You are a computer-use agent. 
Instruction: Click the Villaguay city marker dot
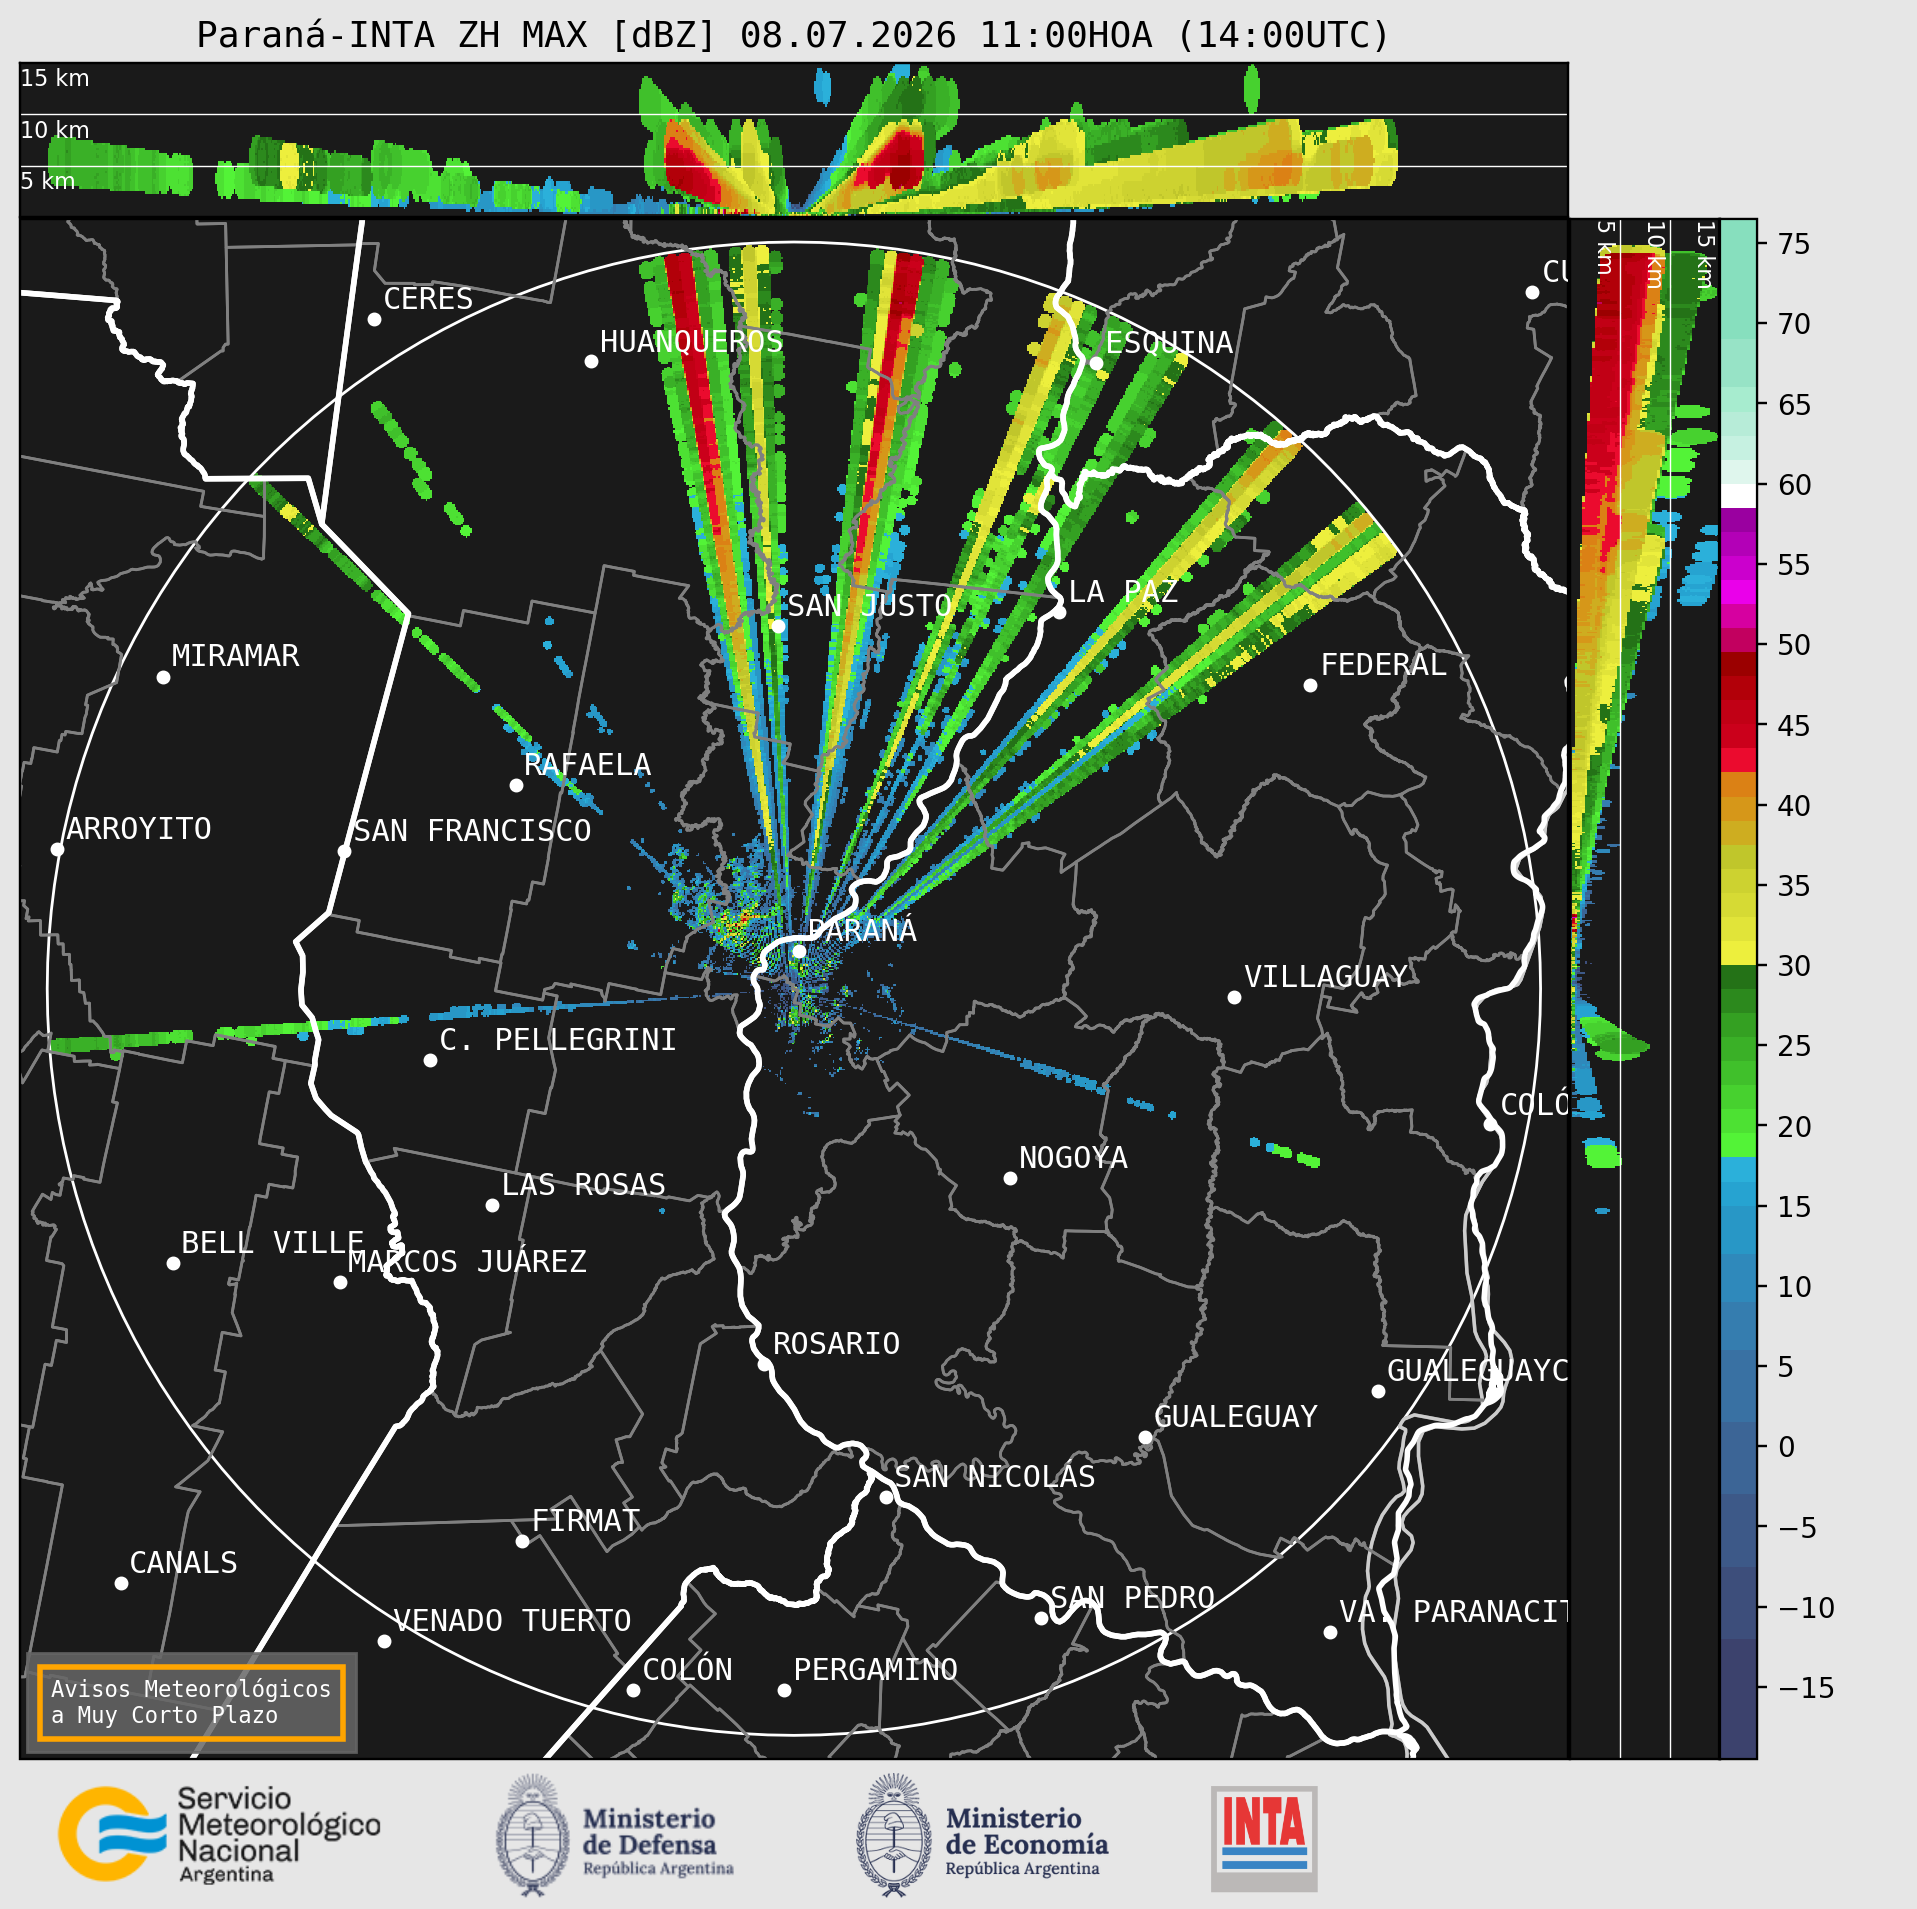tap(1234, 997)
